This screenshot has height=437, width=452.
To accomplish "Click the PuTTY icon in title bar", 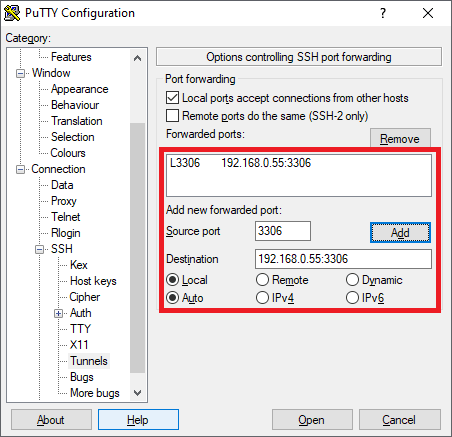I will 12,13.
